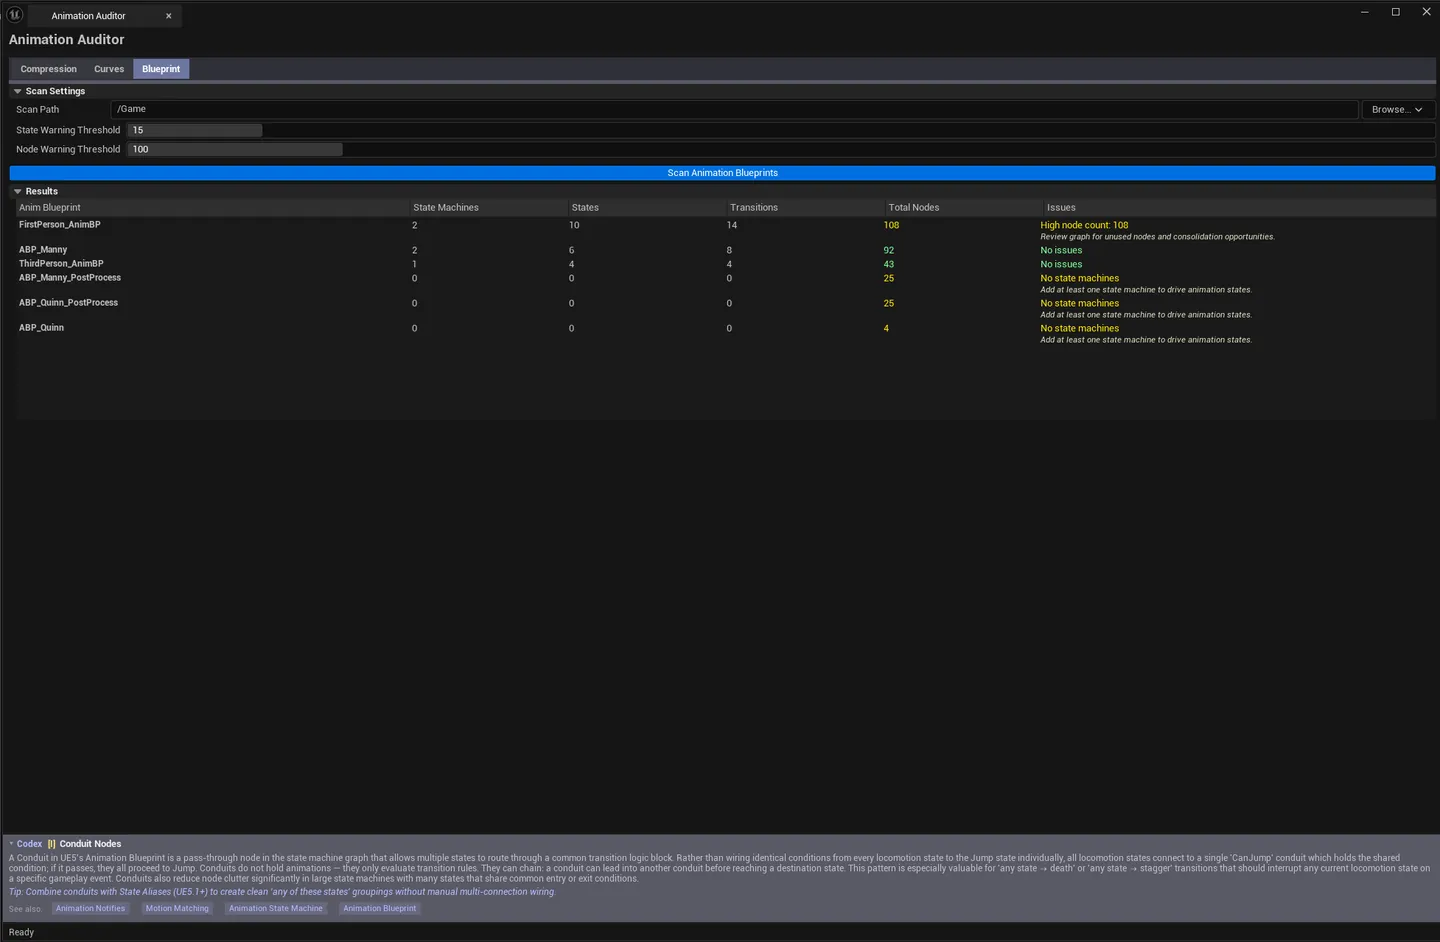
Task: Maximize the Animation Auditor window
Action: click(x=1395, y=12)
